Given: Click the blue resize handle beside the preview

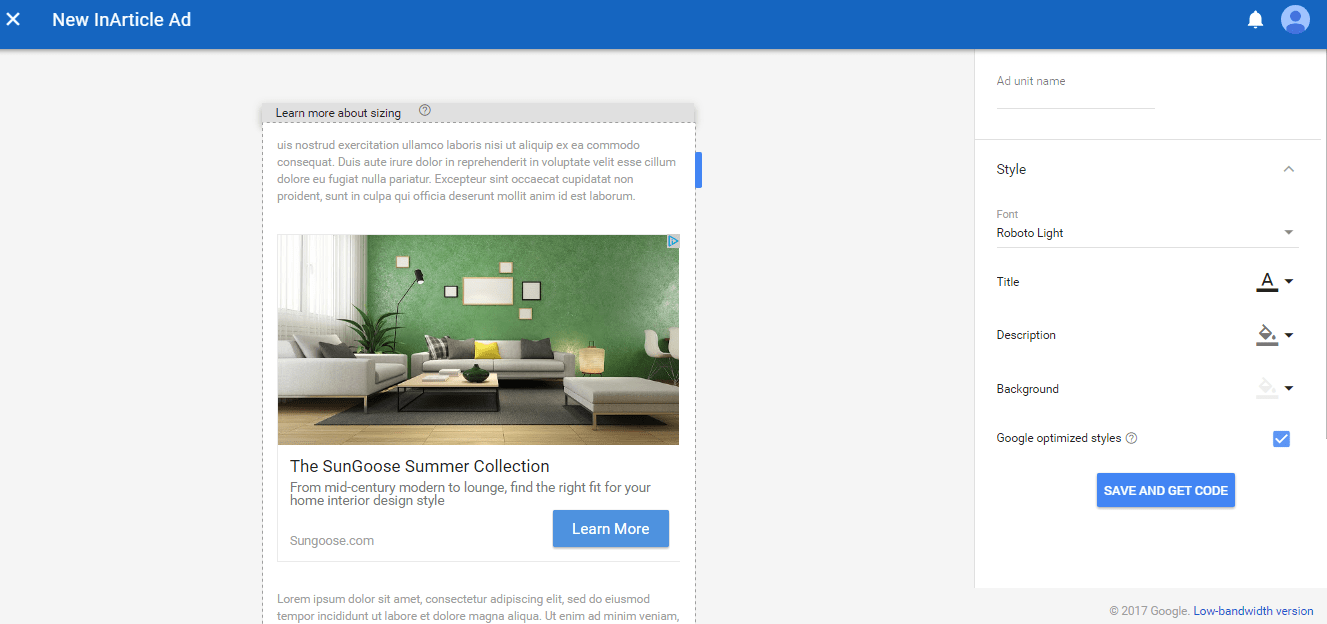Looking at the screenshot, I should pyautogui.click(x=698, y=170).
